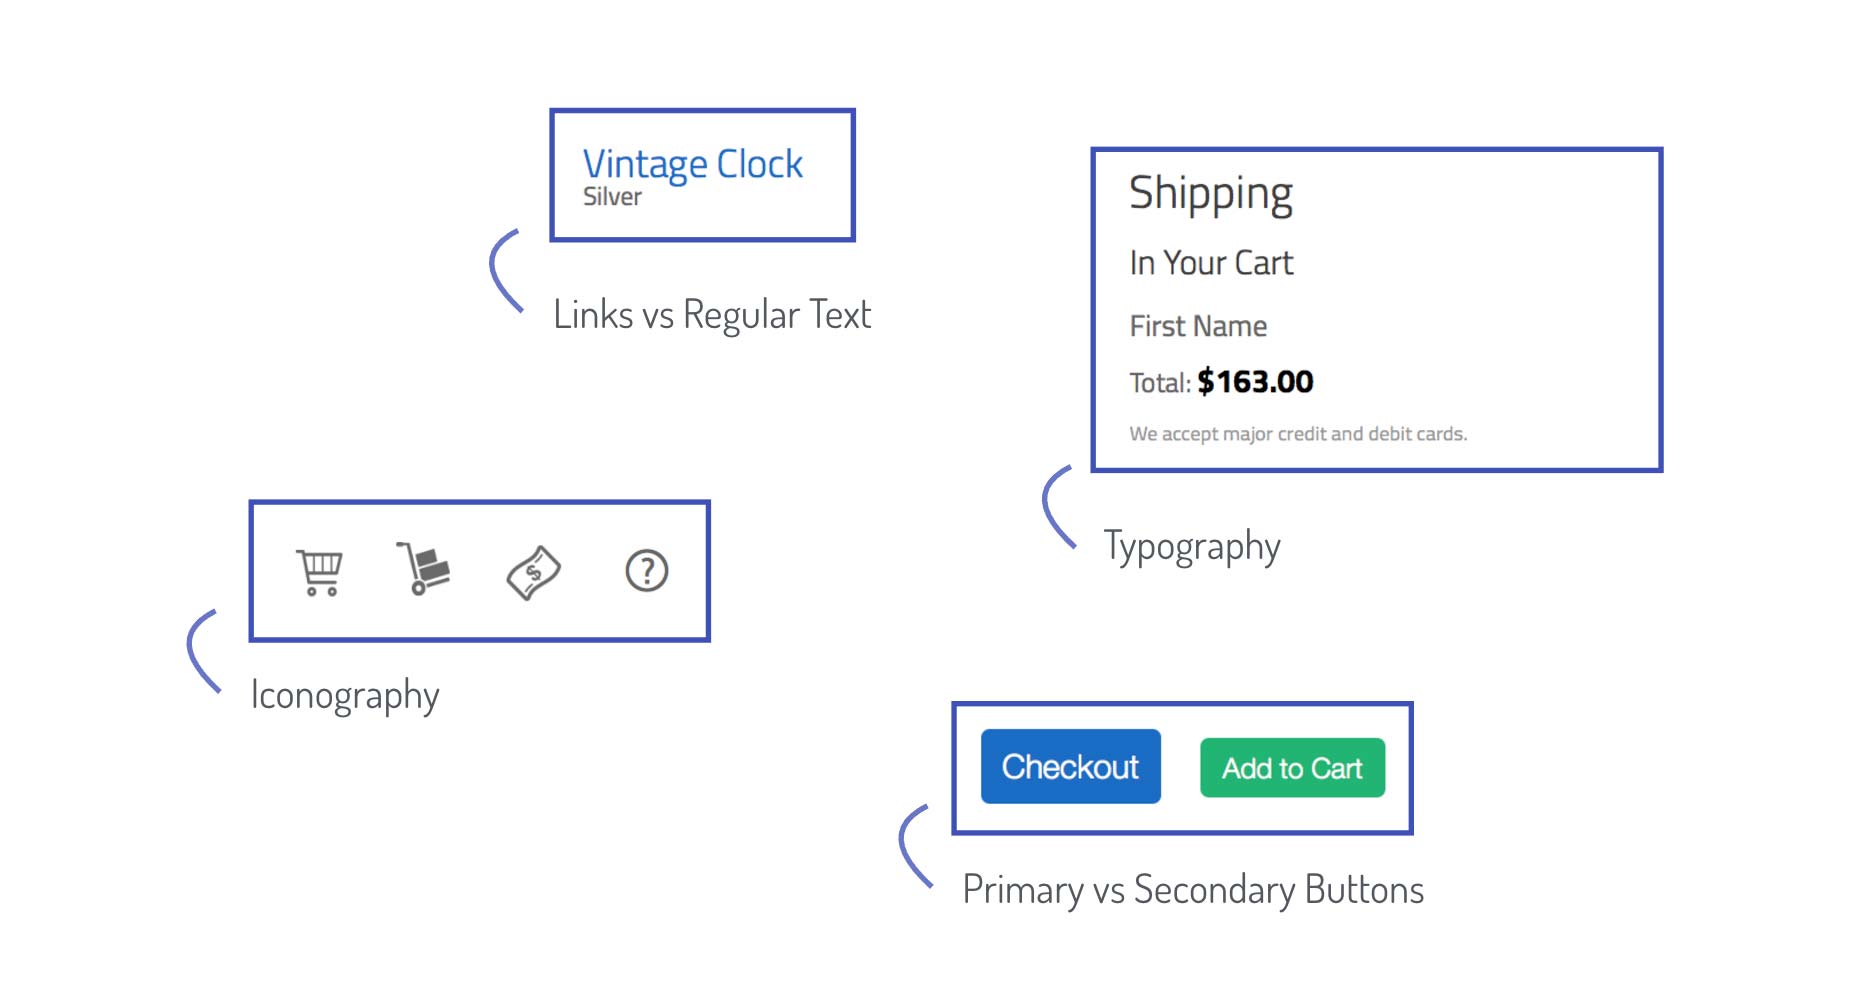Click the Primary vs Secondary Buttons caption
This screenshot has width=1856, height=1008.
(1193, 890)
